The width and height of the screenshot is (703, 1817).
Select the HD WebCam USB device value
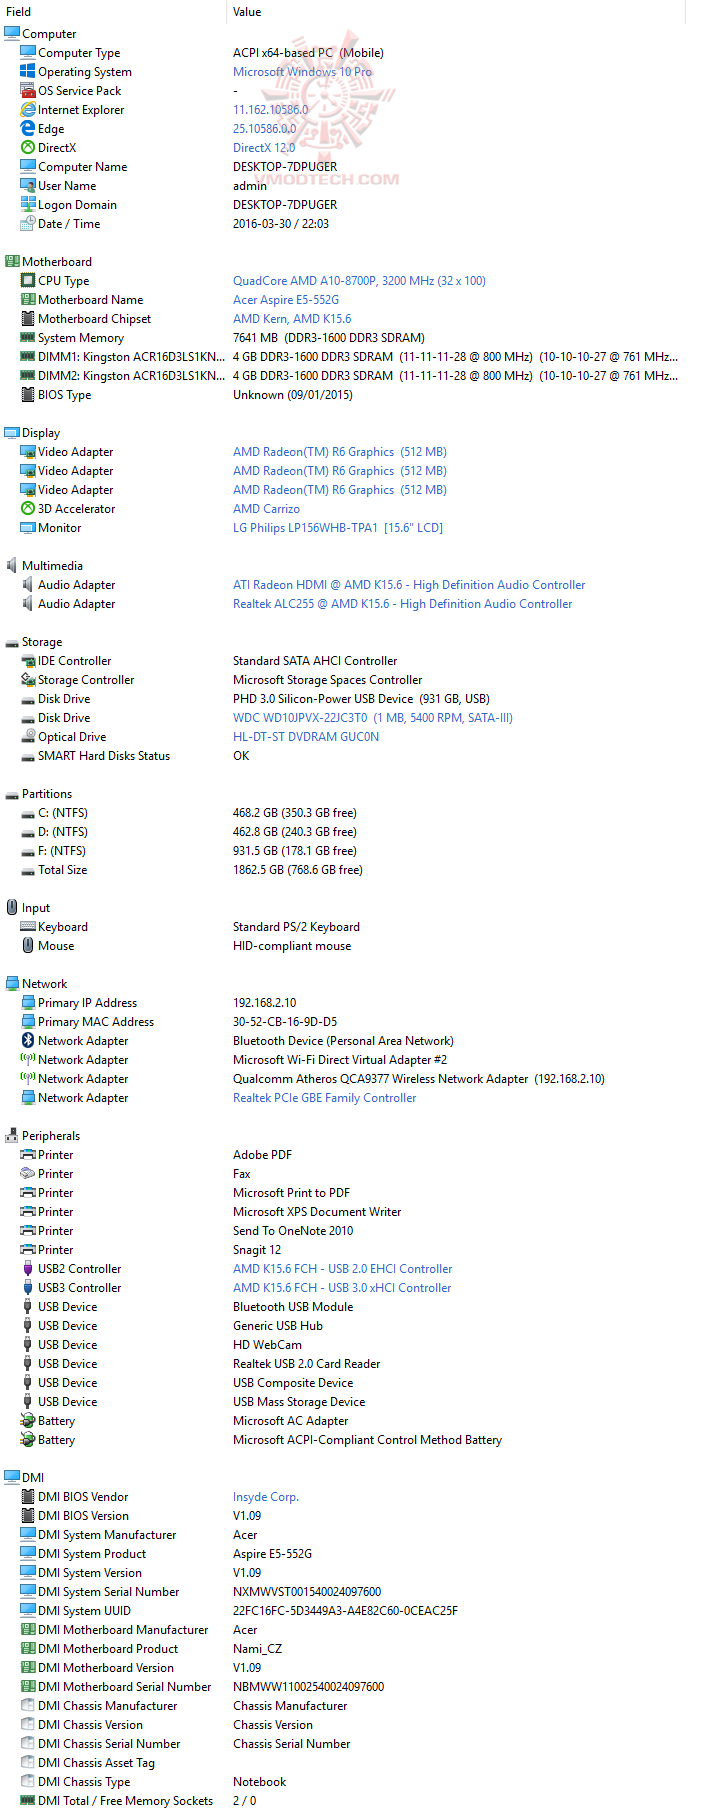(x=267, y=1344)
